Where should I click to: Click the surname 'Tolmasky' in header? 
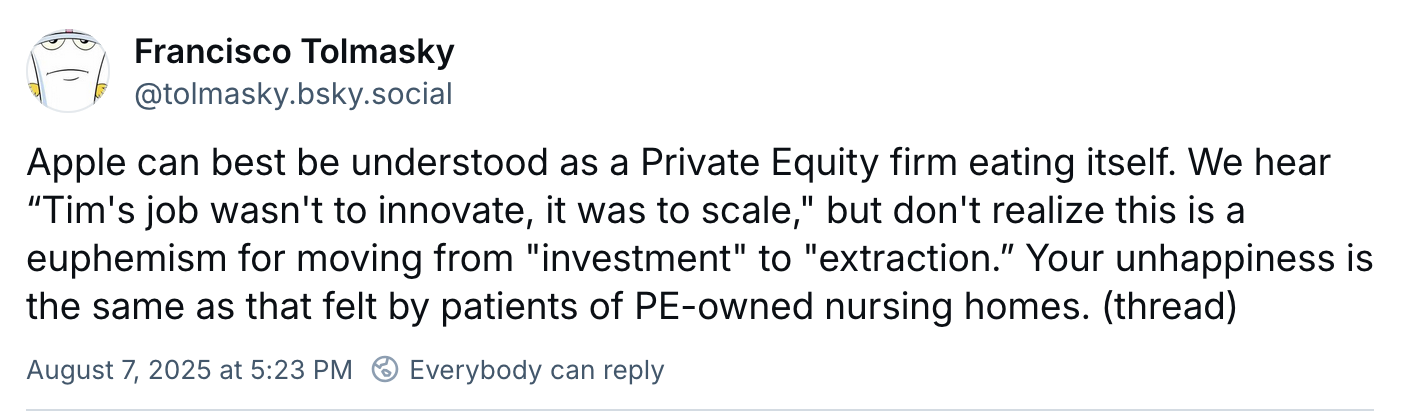pos(363,50)
